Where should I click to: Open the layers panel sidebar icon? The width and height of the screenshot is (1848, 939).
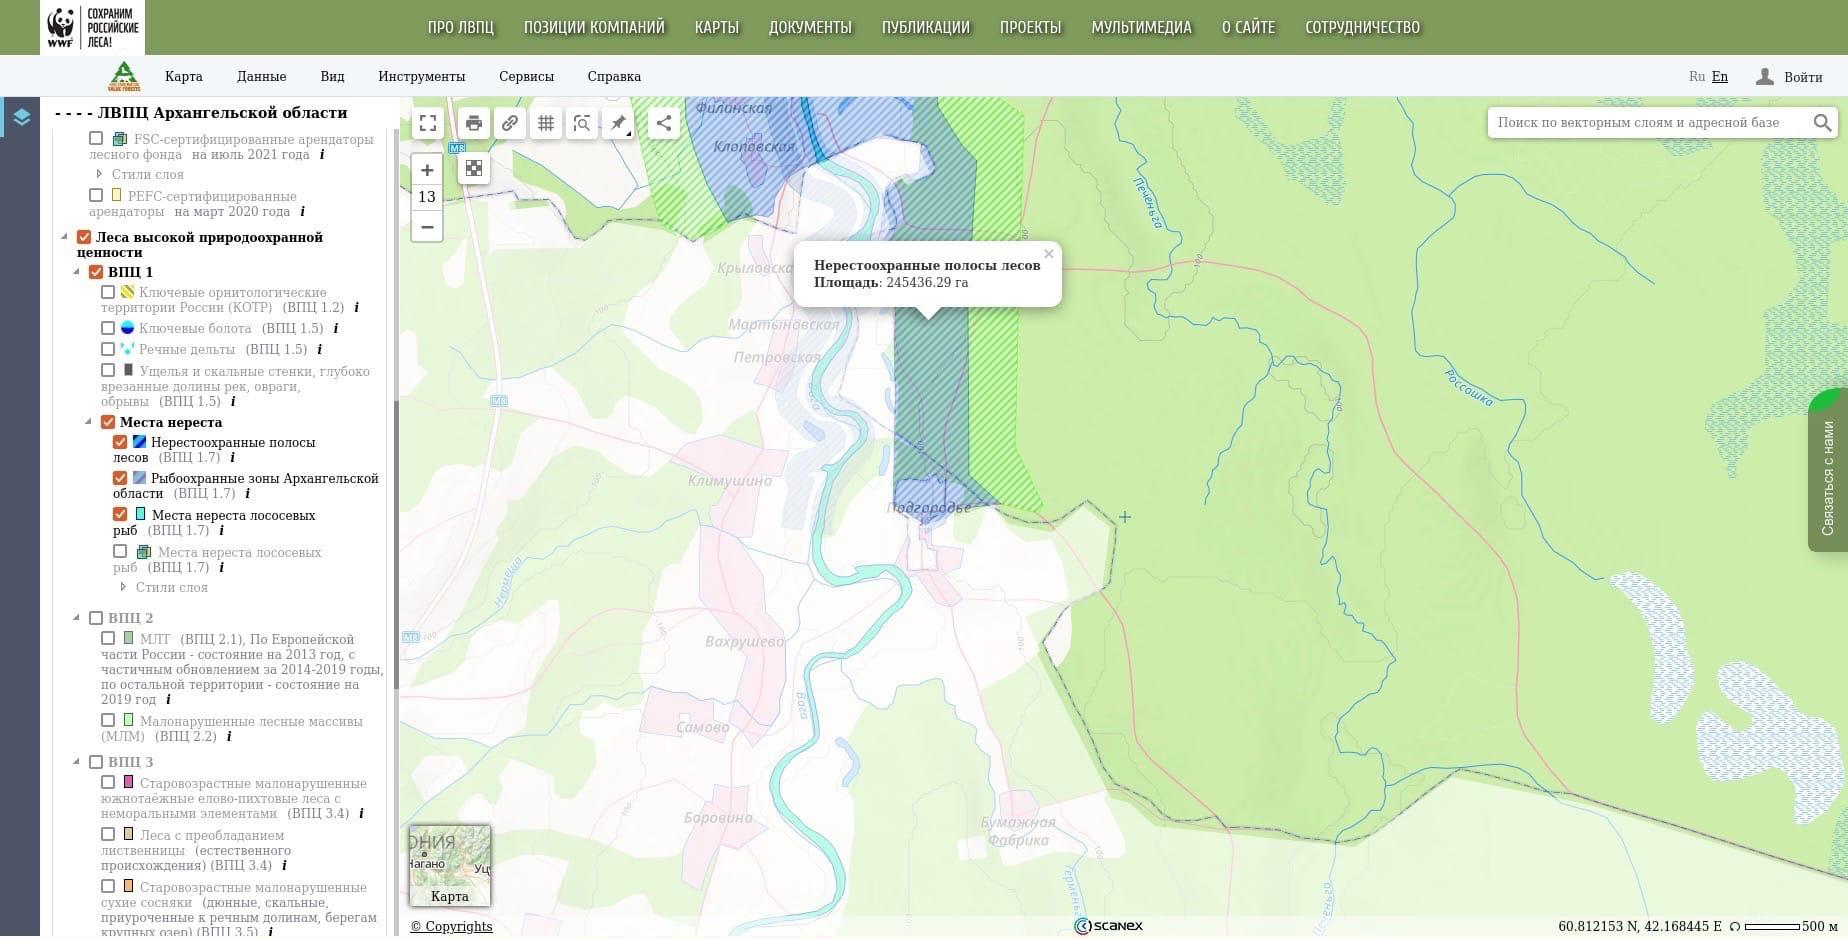pos(21,117)
